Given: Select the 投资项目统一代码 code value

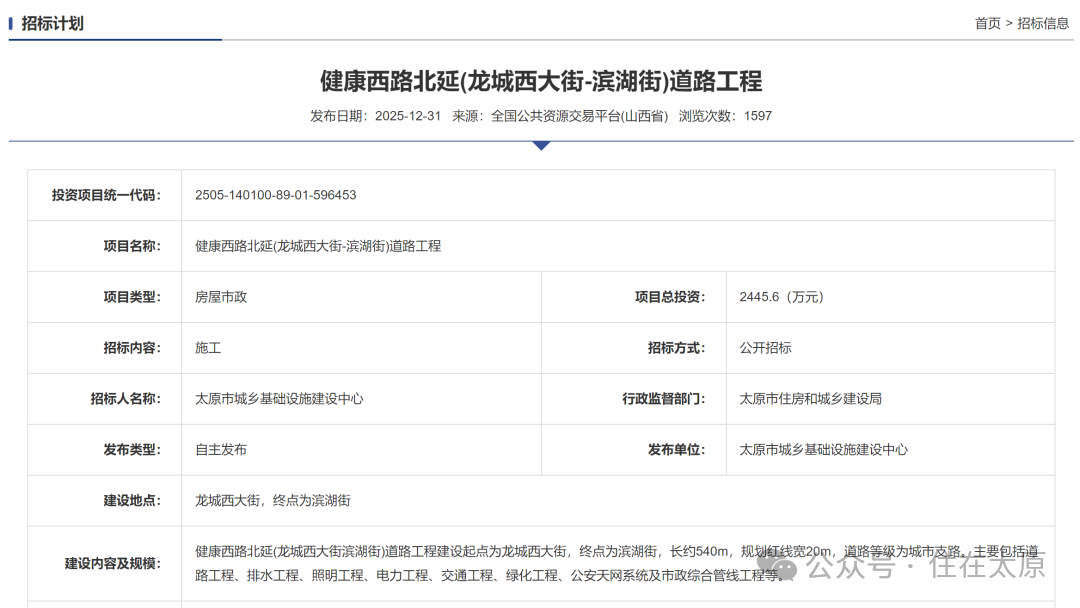Looking at the screenshot, I should point(275,195).
